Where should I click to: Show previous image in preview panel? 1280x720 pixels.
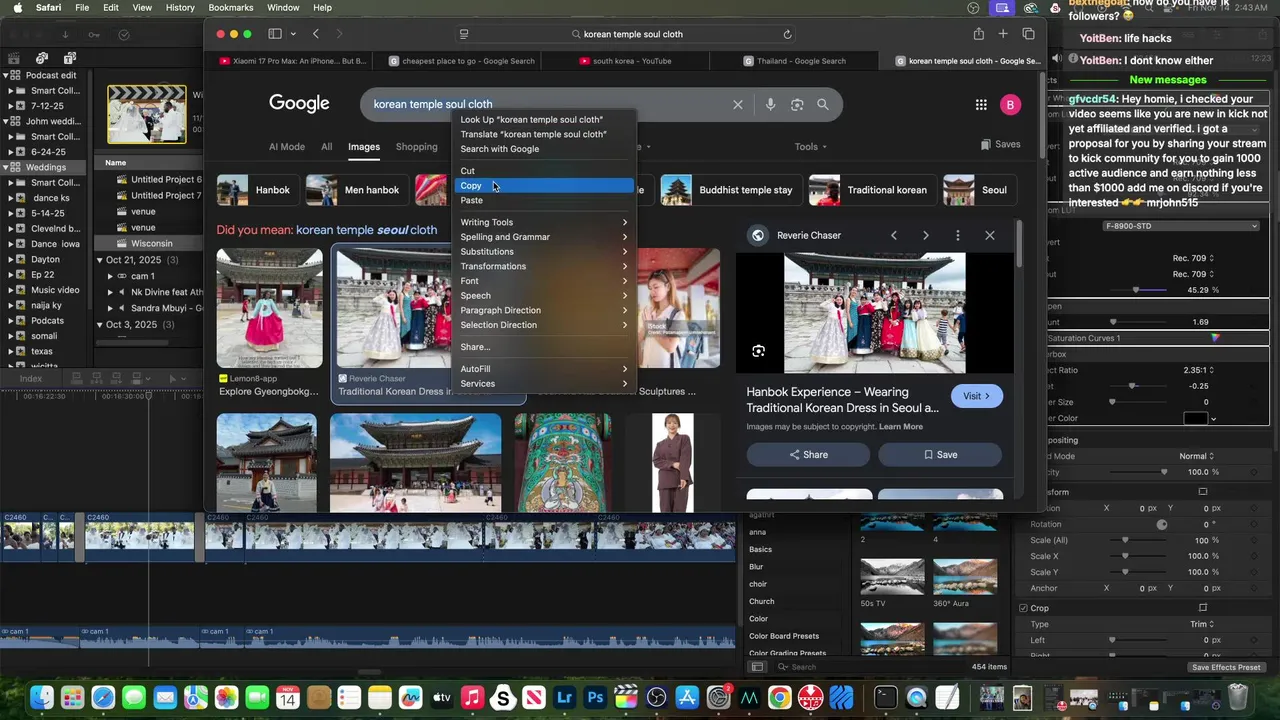[894, 235]
